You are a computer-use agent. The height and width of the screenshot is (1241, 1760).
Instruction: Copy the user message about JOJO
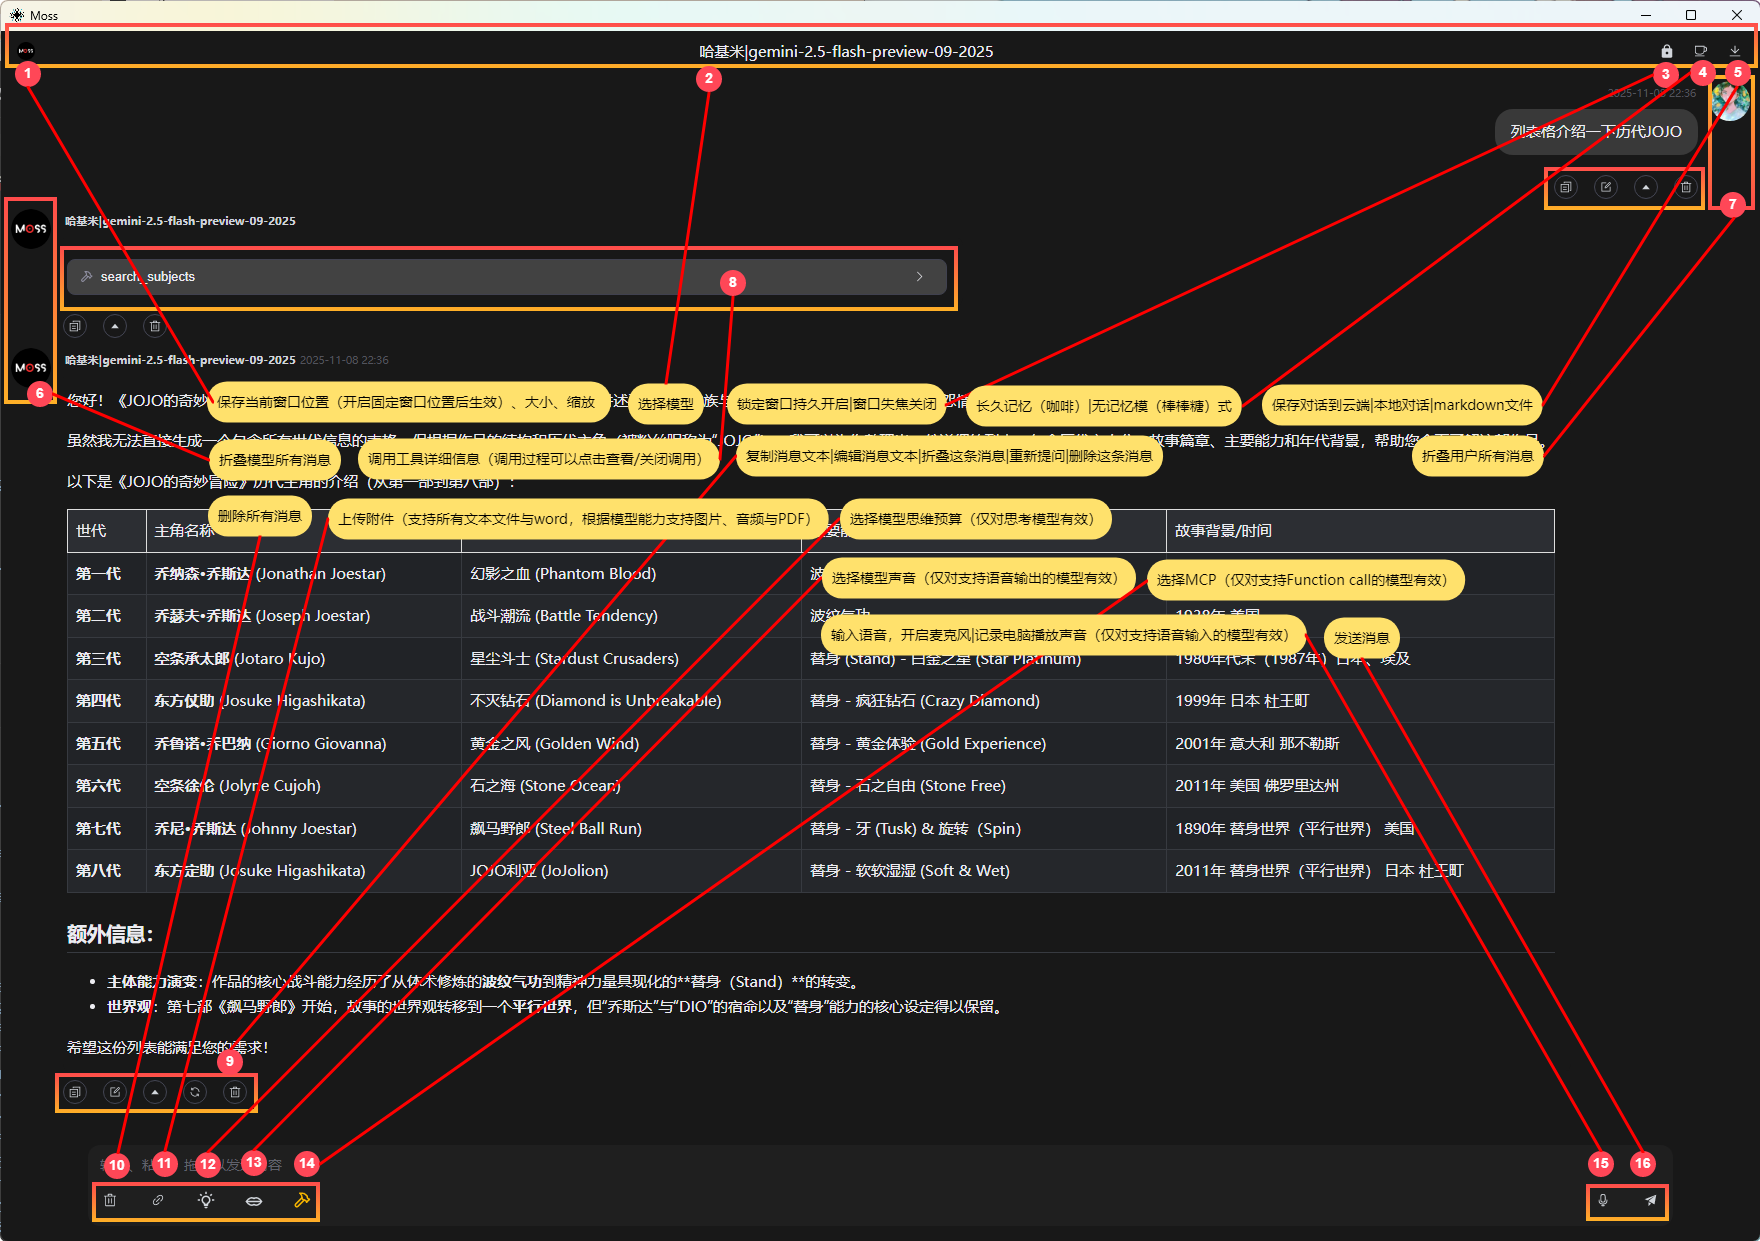(1566, 187)
